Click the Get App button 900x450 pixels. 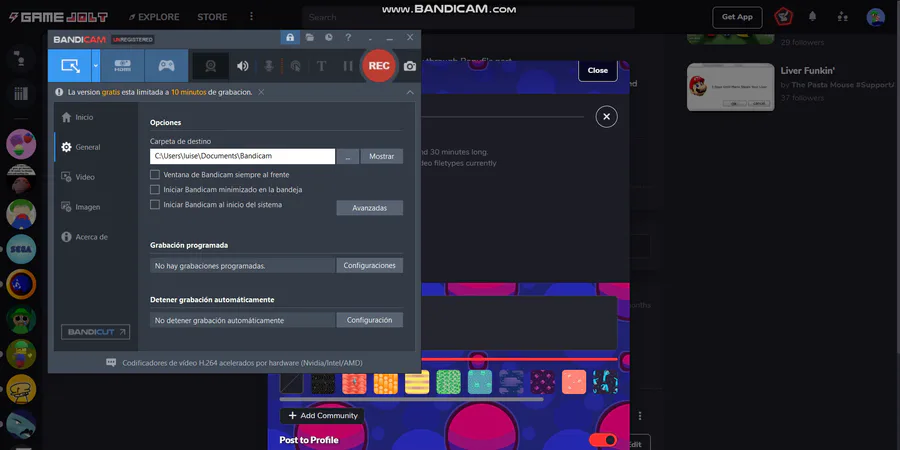737,17
